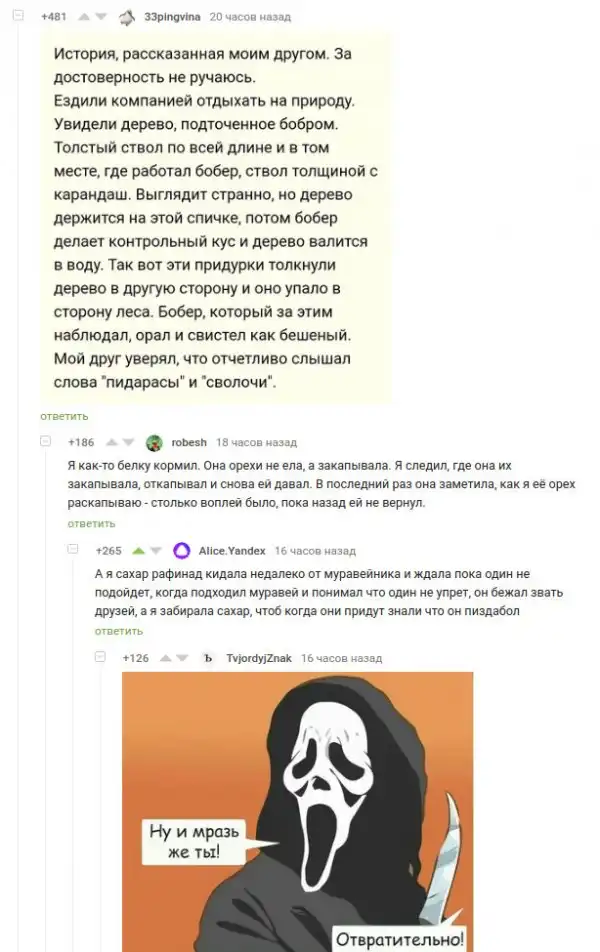The width and height of the screenshot is (600, 952).
Task: Open the '20 часов назад' timestamp link
Action: 250,17
